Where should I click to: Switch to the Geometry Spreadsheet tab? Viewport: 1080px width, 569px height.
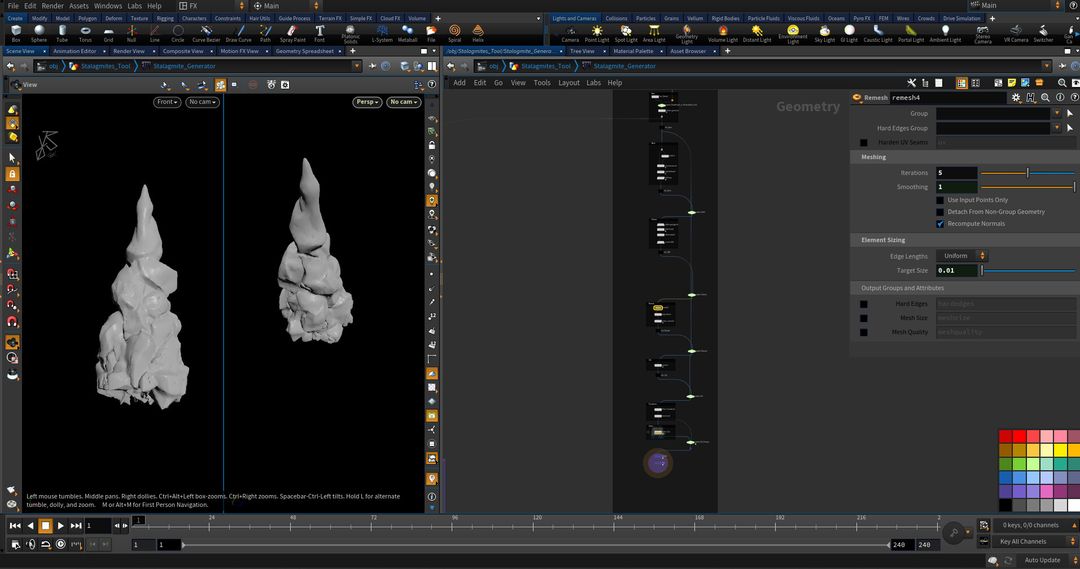(304, 51)
